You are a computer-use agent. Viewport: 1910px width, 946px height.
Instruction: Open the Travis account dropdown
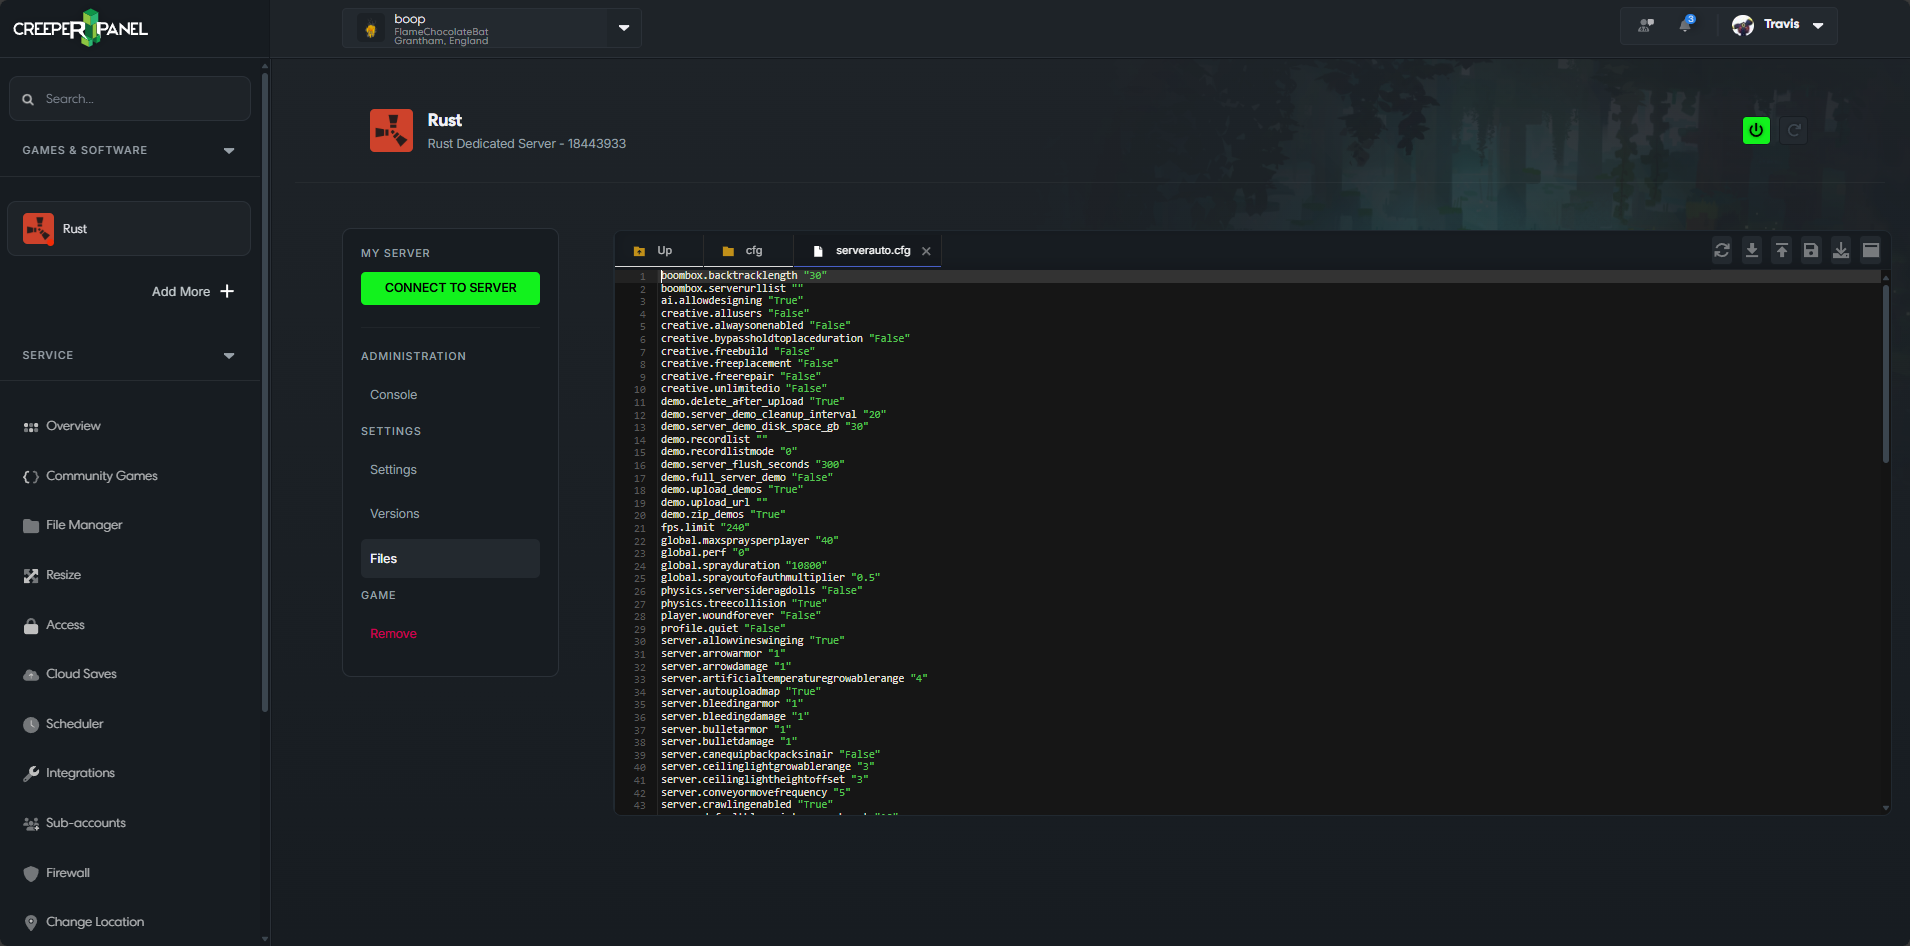point(1817,25)
